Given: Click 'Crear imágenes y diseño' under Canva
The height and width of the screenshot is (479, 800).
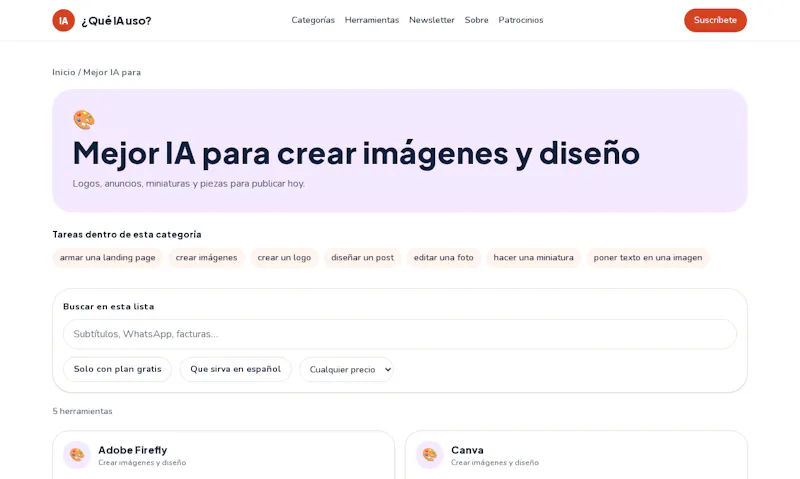Looking at the screenshot, I should [495, 463].
